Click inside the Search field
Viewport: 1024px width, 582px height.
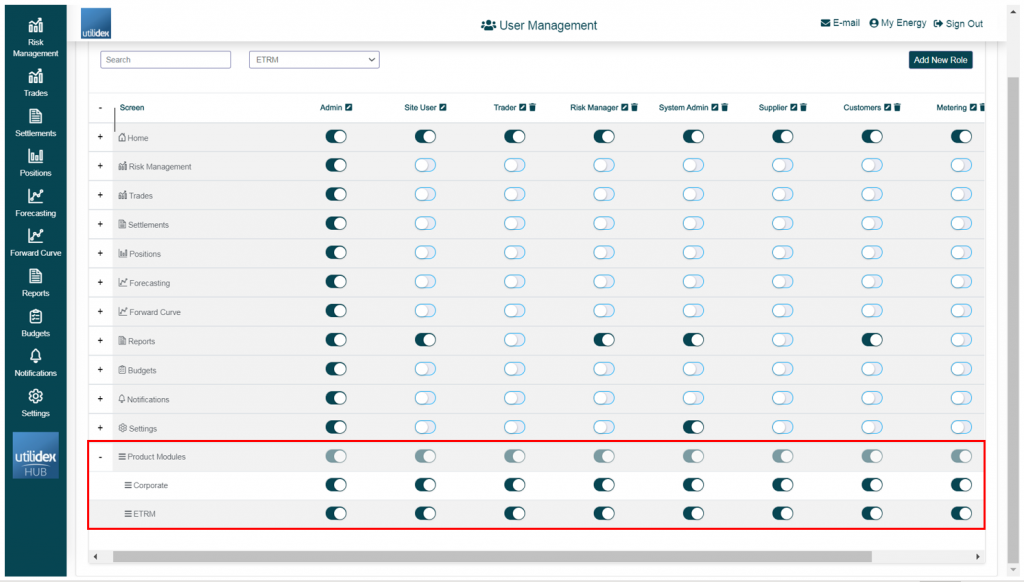tap(165, 59)
